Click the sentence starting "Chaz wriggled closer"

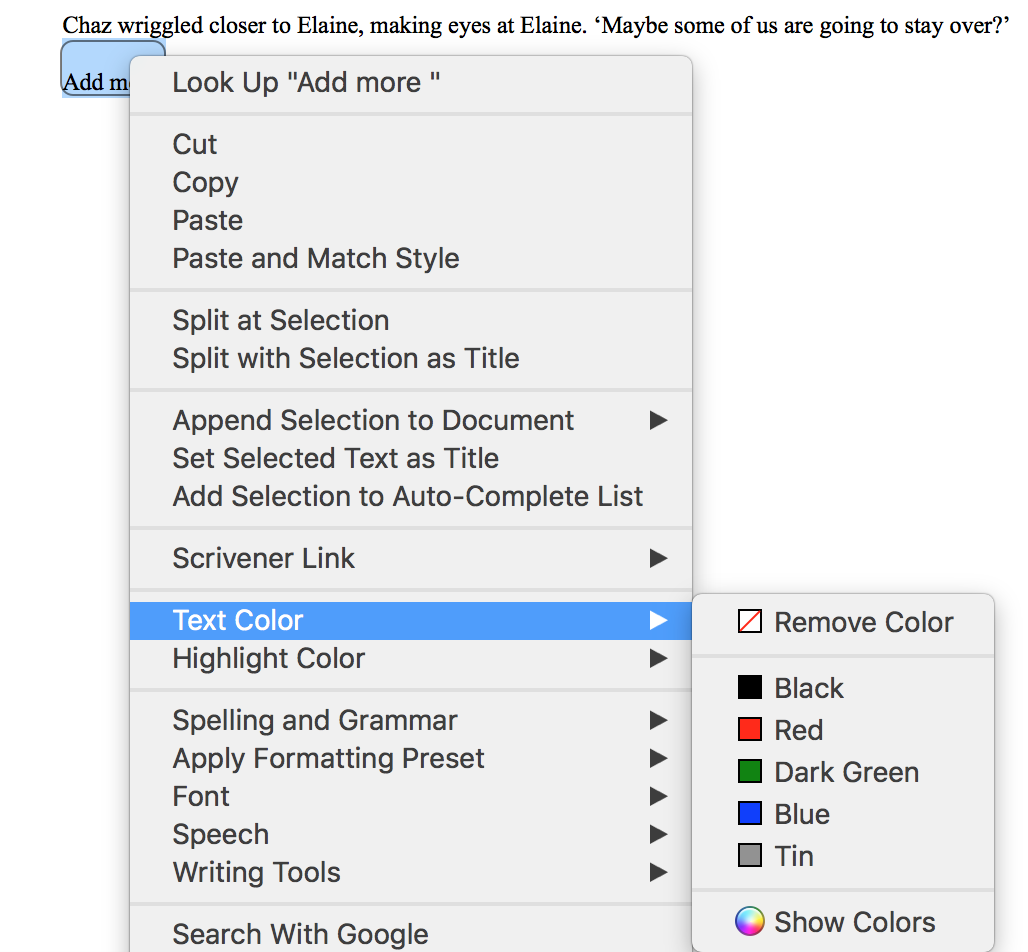click(x=536, y=26)
